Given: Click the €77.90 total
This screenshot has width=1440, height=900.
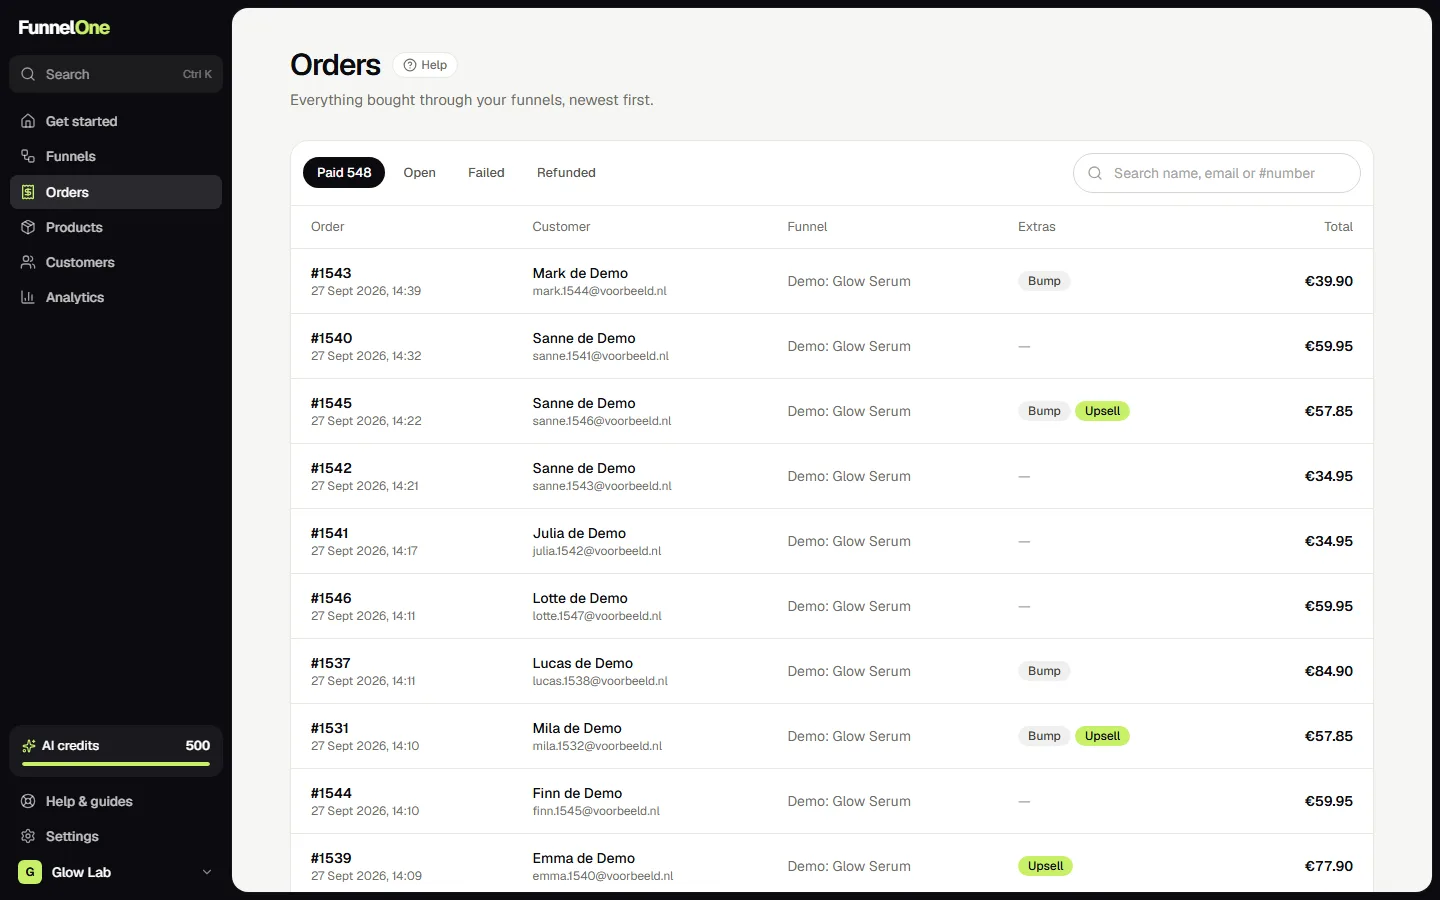Looking at the screenshot, I should (1328, 866).
